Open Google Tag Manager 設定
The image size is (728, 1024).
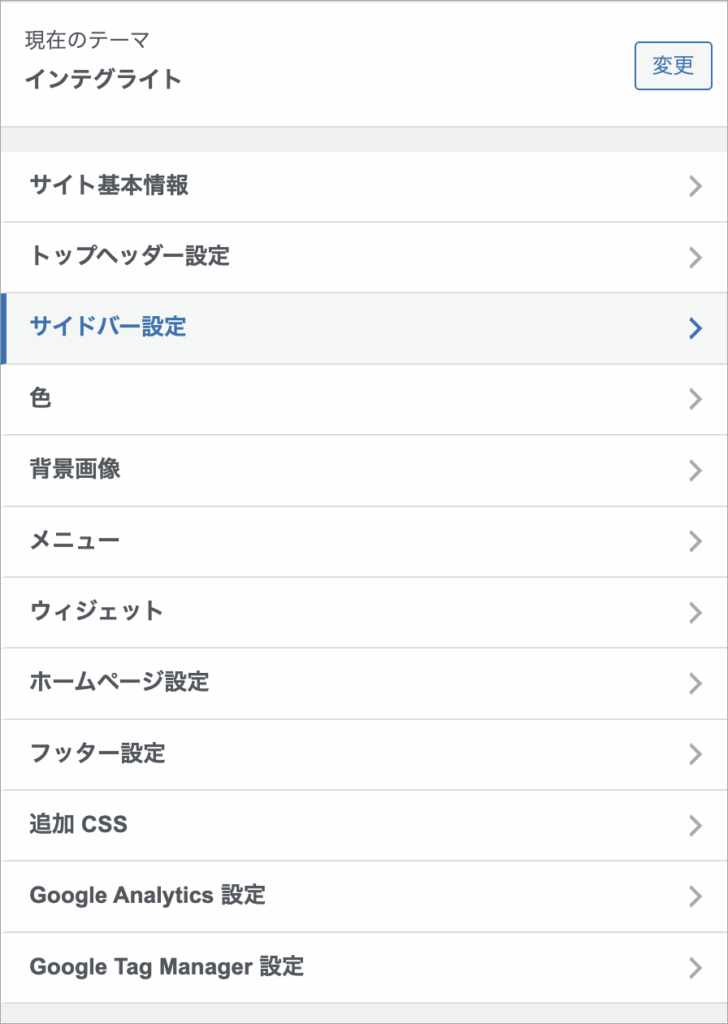[167, 967]
